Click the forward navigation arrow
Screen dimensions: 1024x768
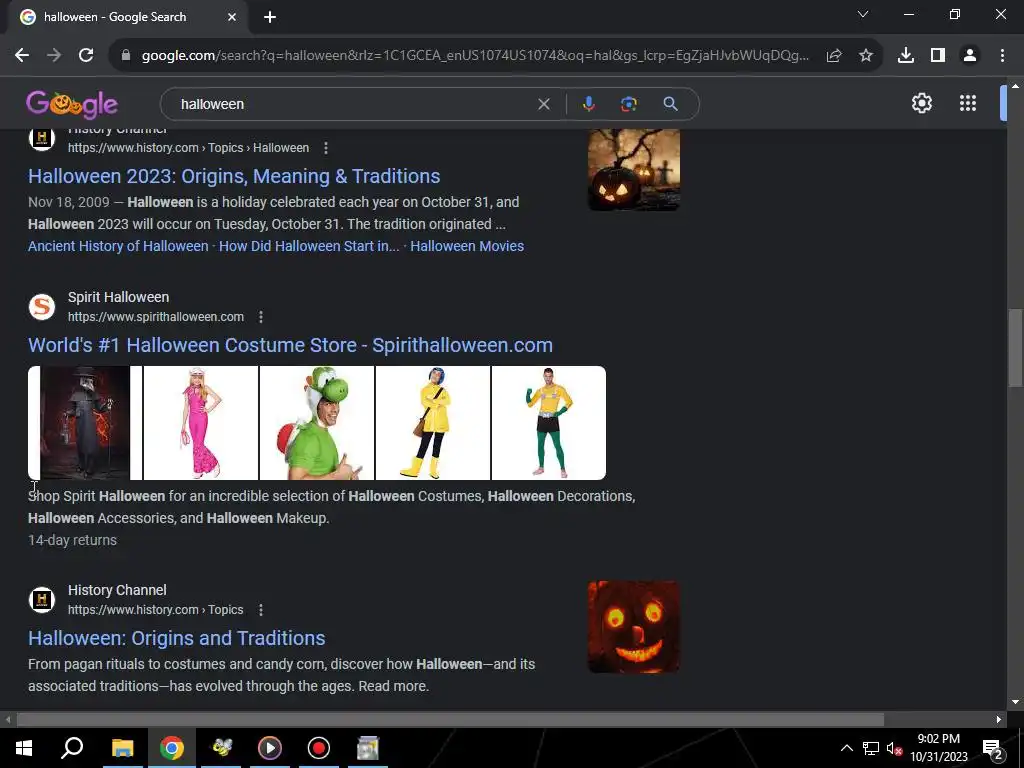pyautogui.click(x=54, y=56)
